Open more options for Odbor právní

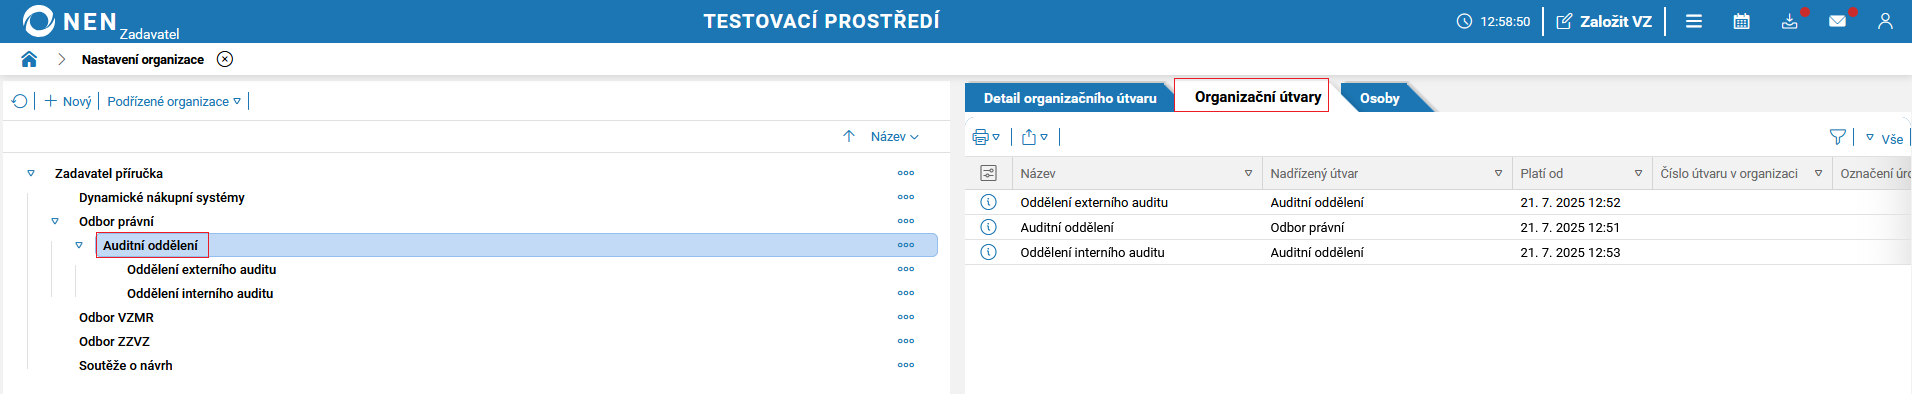[x=906, y=221]
